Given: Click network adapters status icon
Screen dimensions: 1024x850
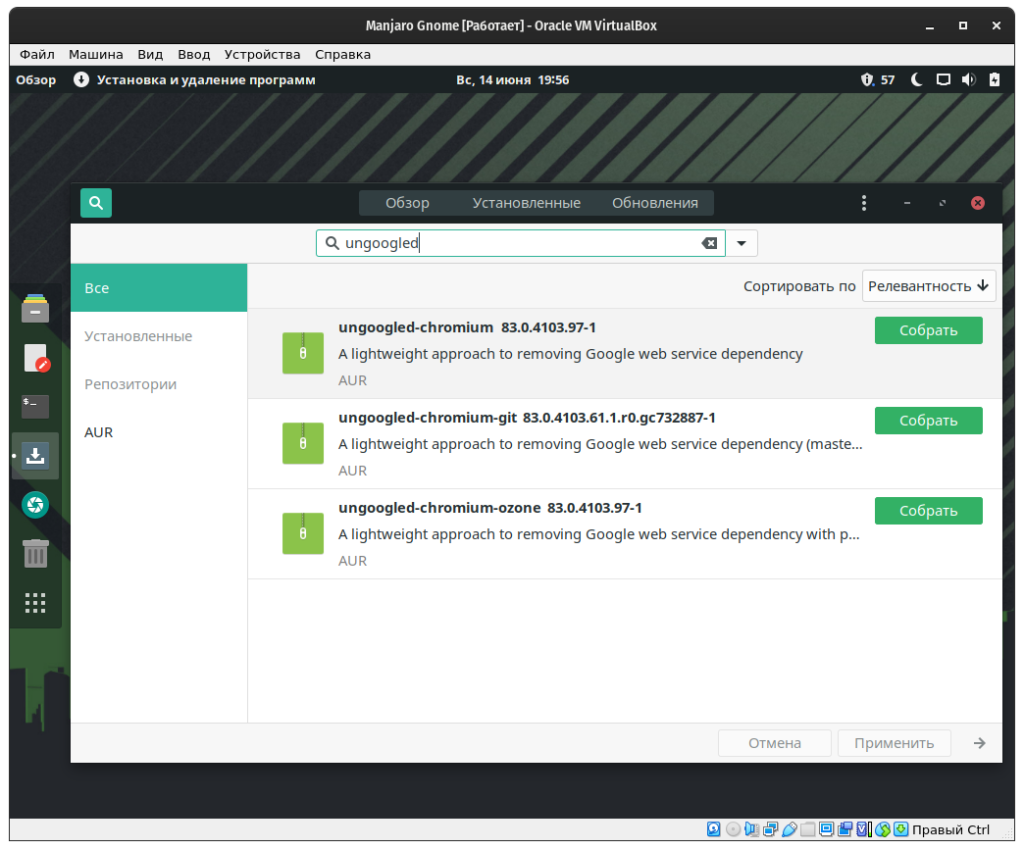Looking at the screenshot, I should (x=770, y=829).
